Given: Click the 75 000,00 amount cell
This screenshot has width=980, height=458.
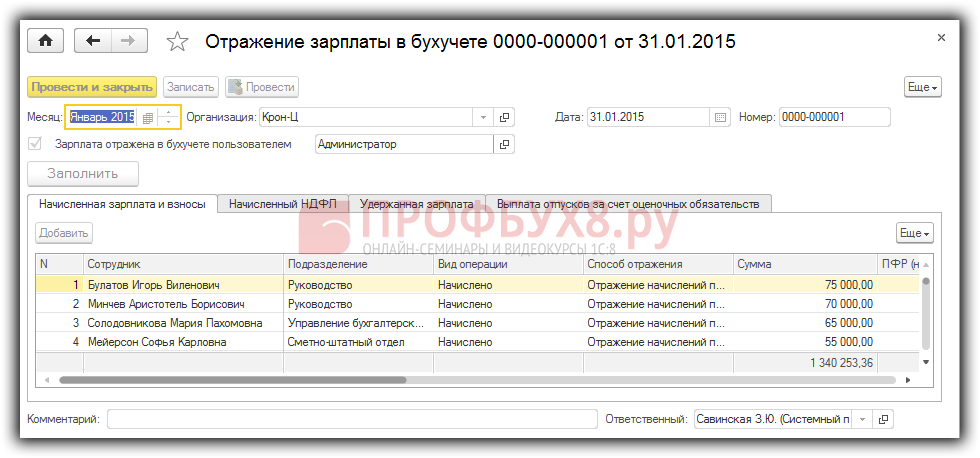Looking at the screenshot, I should coord(805,285).
